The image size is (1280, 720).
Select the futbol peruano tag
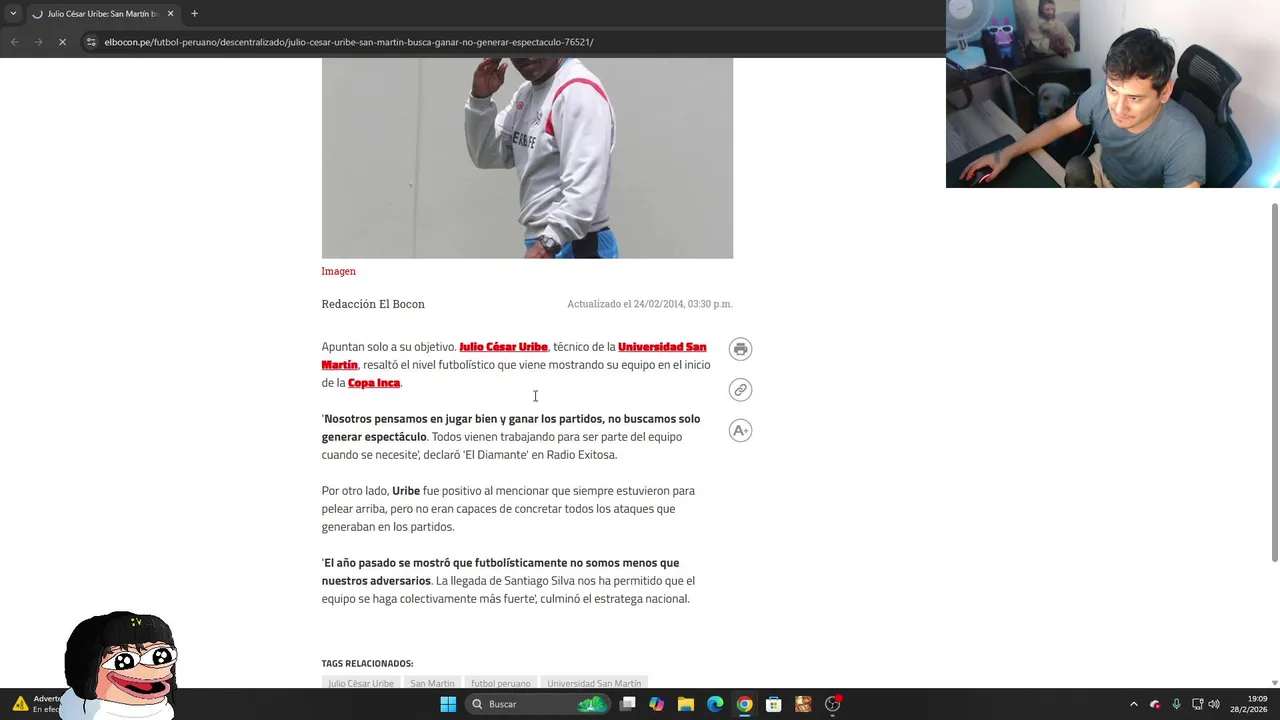point(501,683)
